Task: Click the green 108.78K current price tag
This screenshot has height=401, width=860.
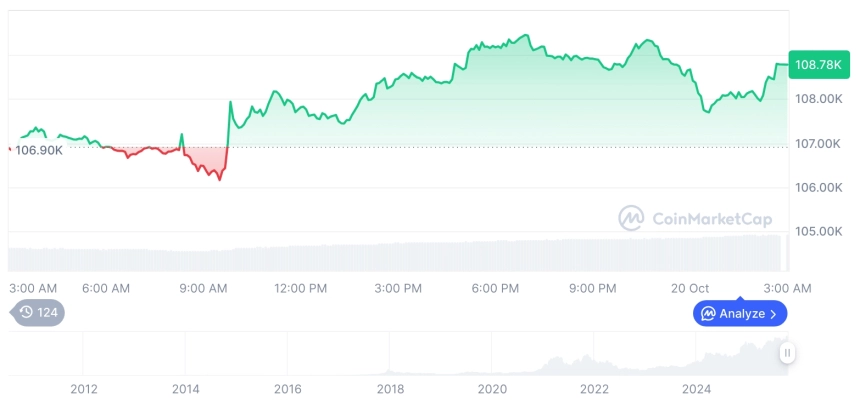Action: coord(817,65)
